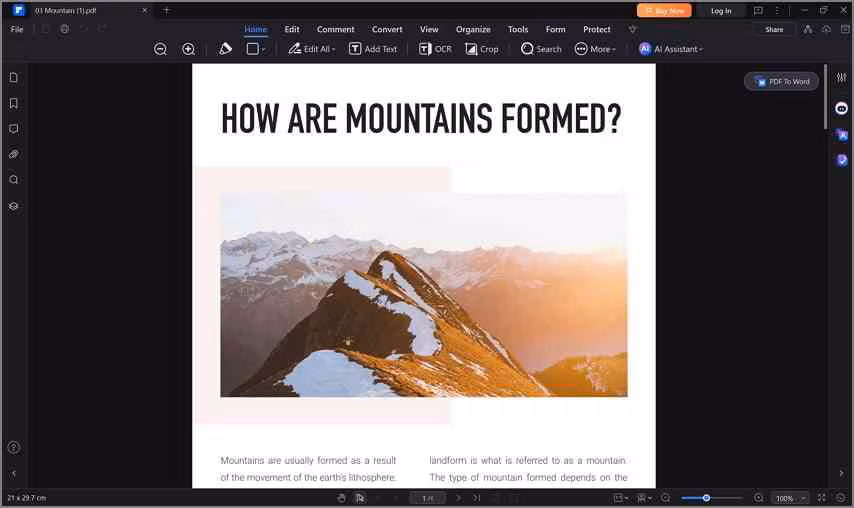The height and width of the screenshot is (508, 854).
Task: Open the AI Assistant dropdown
Action: pyautogui.click(x=671, y=49)
